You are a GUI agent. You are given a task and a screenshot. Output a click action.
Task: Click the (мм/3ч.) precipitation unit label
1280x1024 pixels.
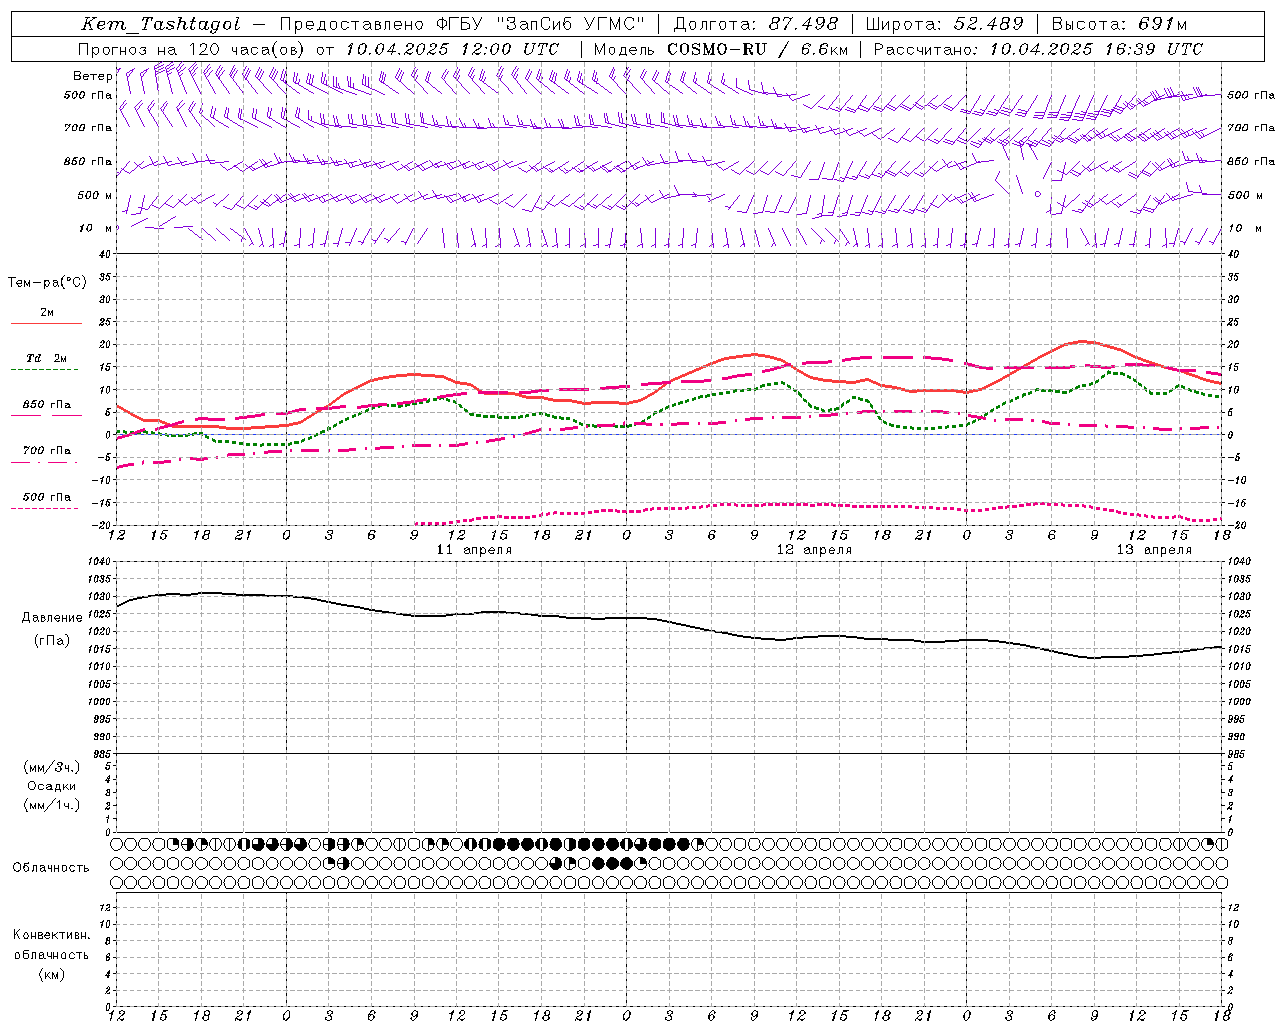pyautogui.click(x=52, y=767)
